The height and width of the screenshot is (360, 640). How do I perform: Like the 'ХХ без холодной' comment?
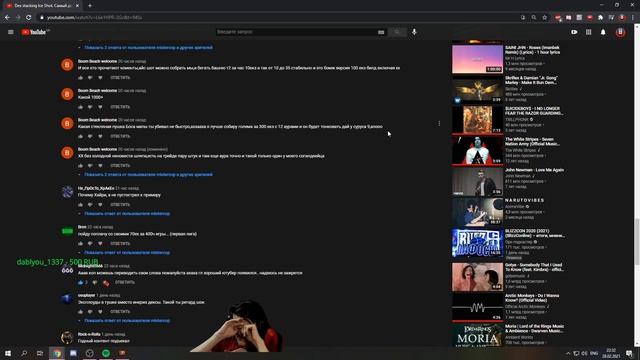(x=80, y=166)
